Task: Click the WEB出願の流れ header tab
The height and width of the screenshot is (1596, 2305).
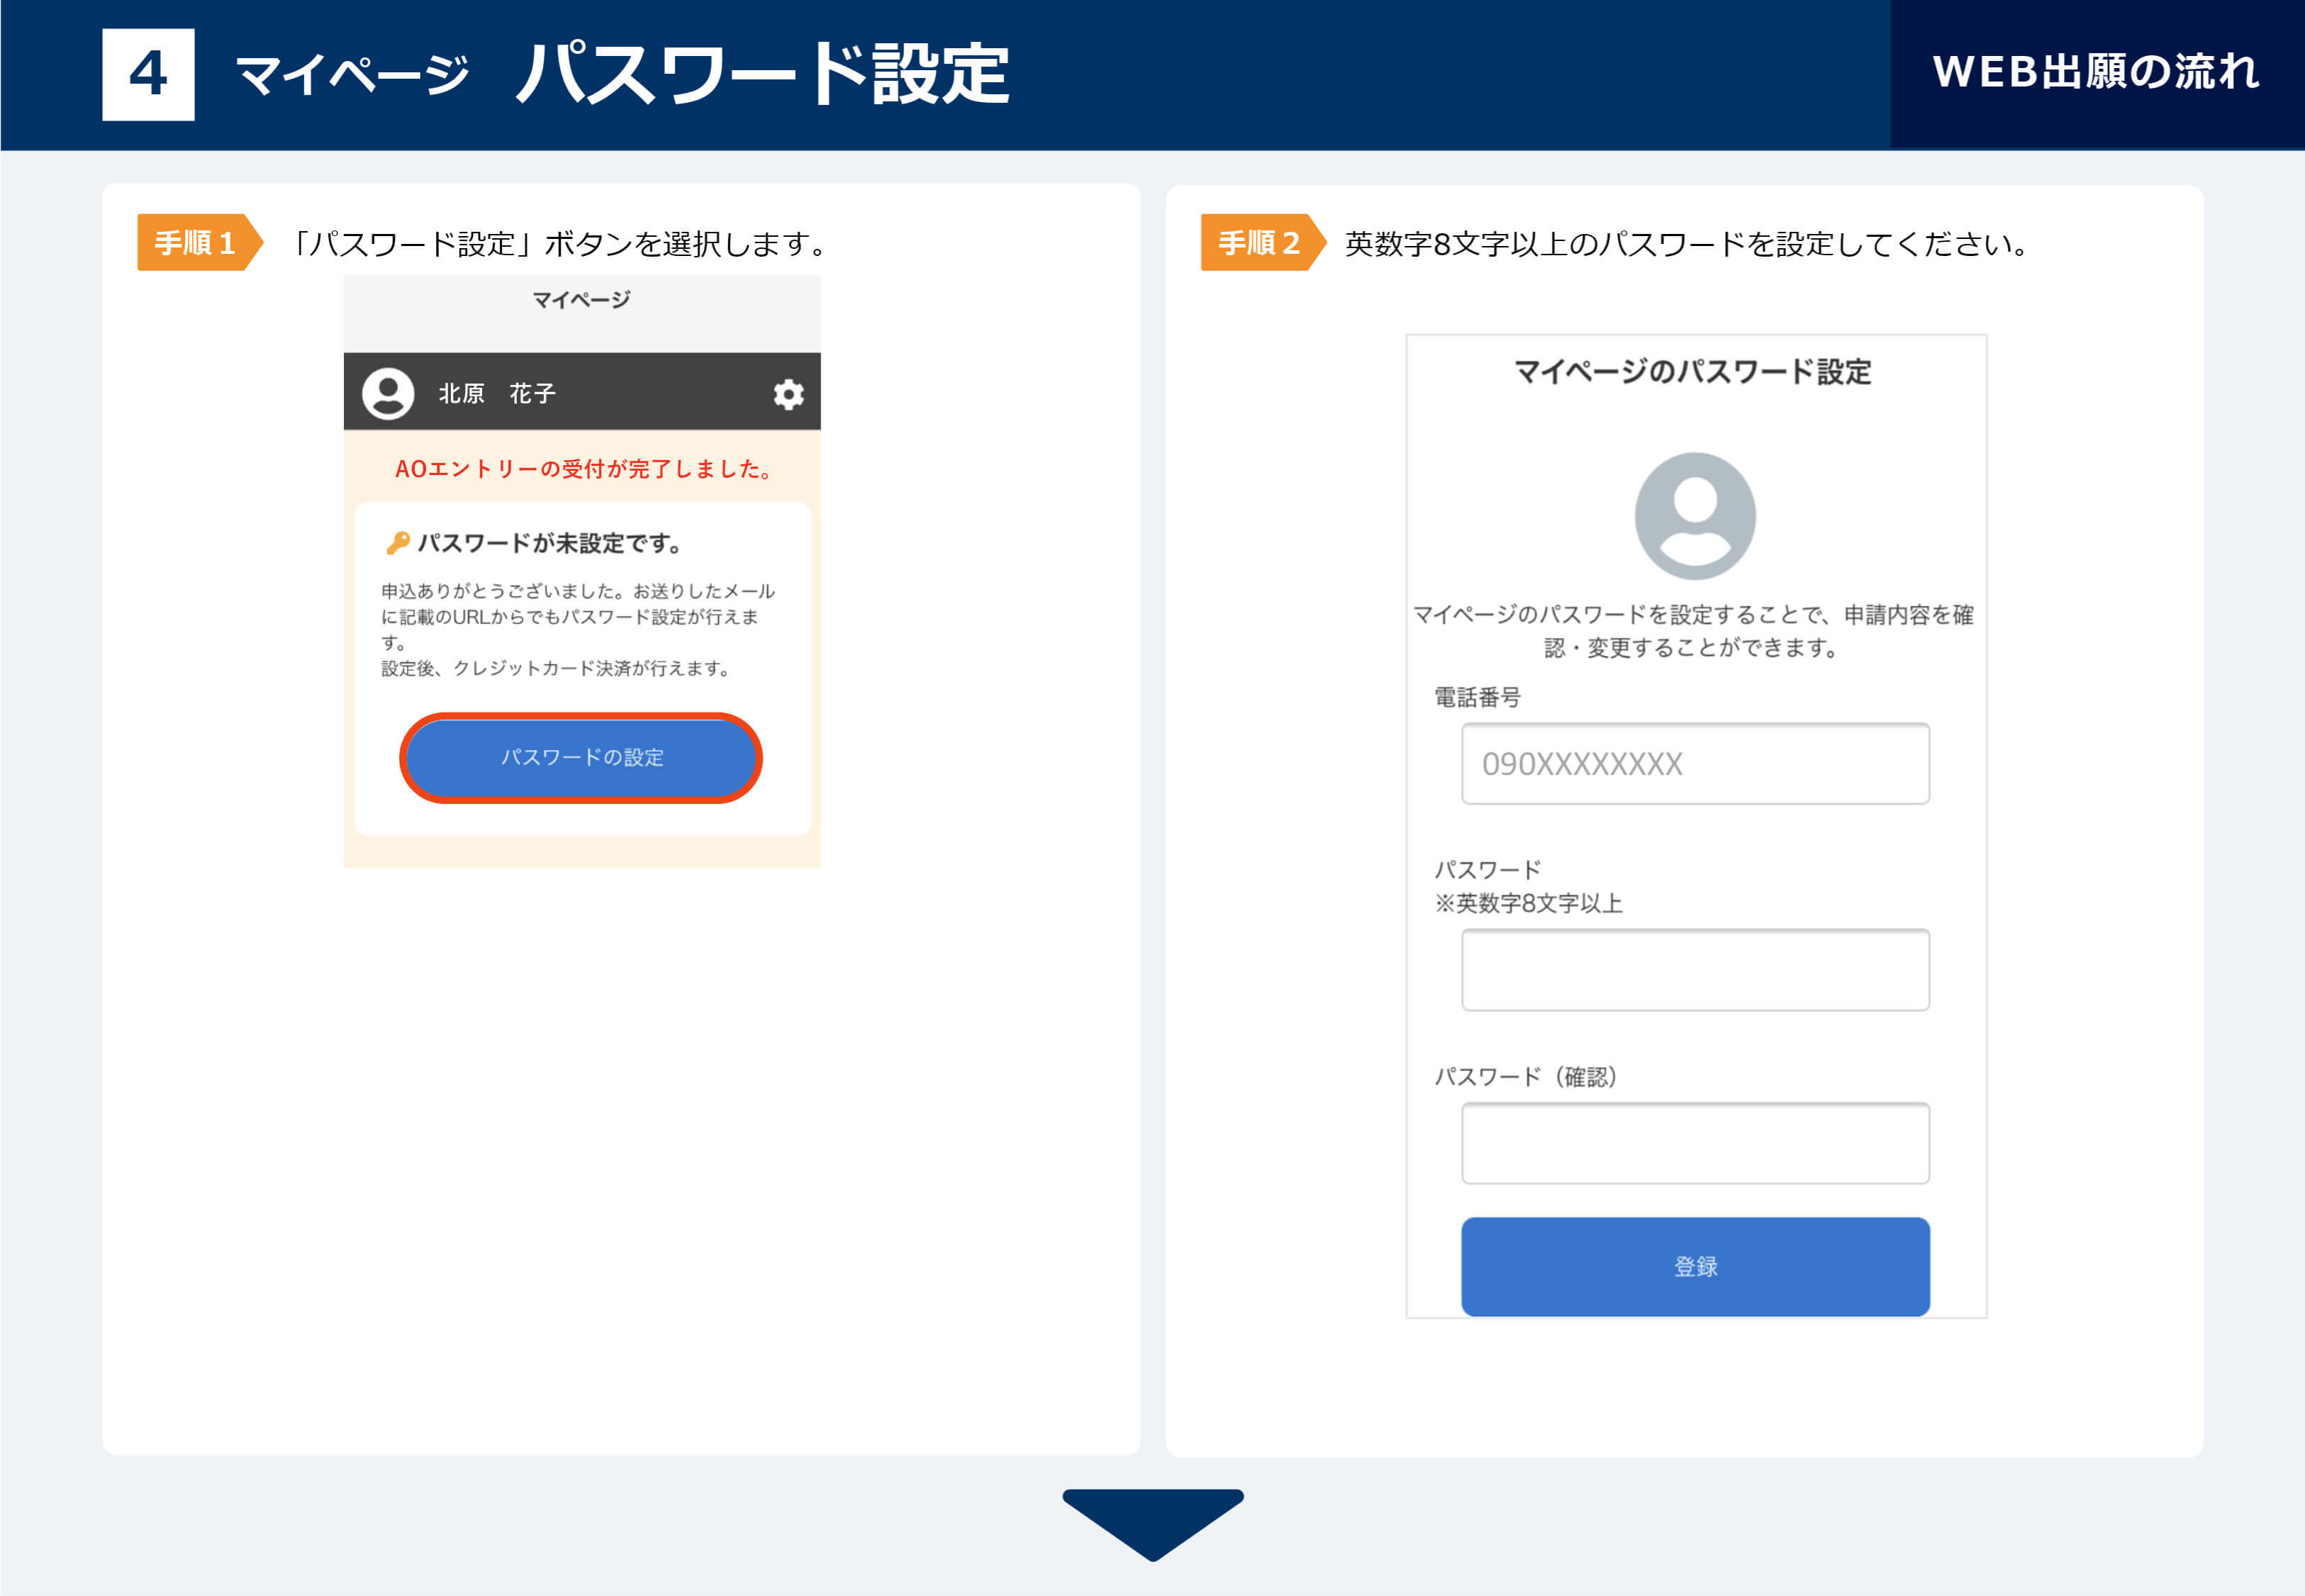Action: click(2096, 74)
